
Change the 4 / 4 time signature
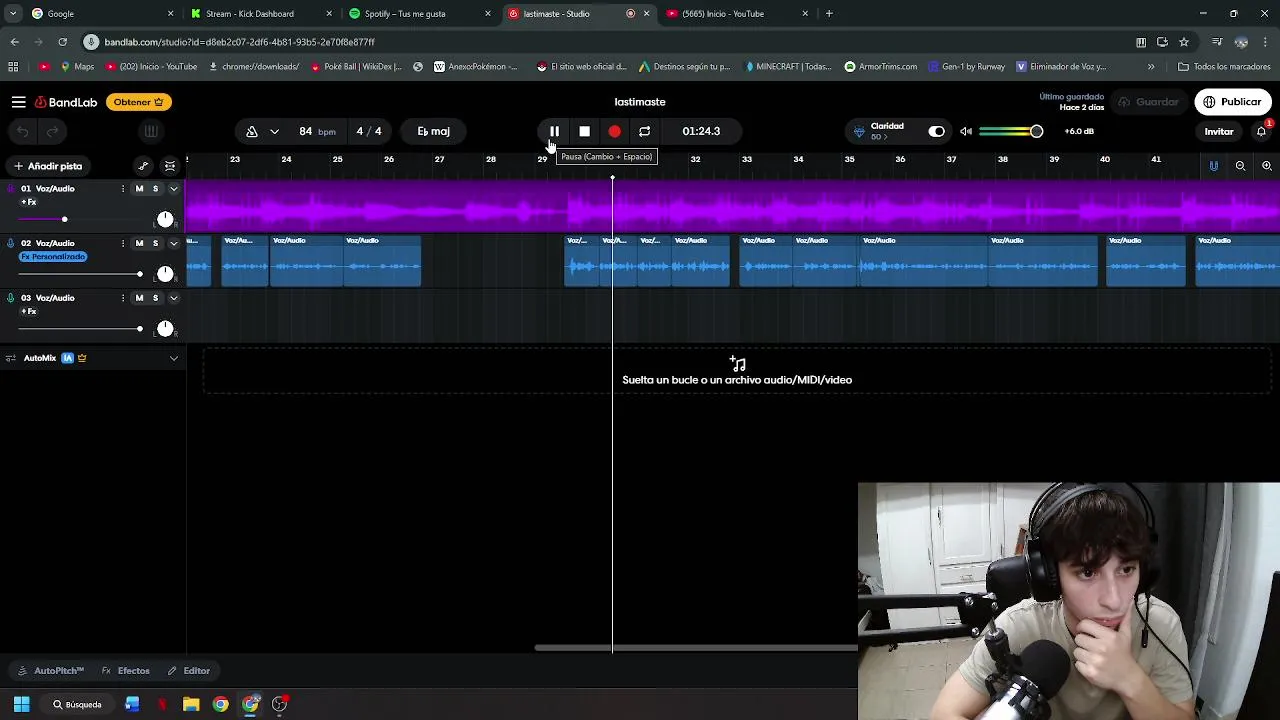click(369, 131)
